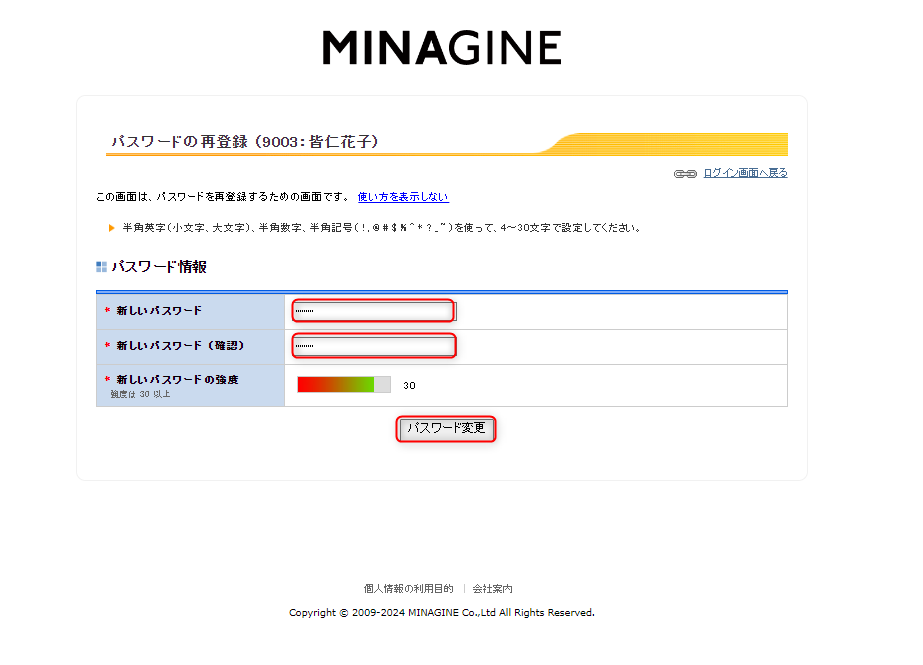Click the パスワード変更 button

[446, 428]
